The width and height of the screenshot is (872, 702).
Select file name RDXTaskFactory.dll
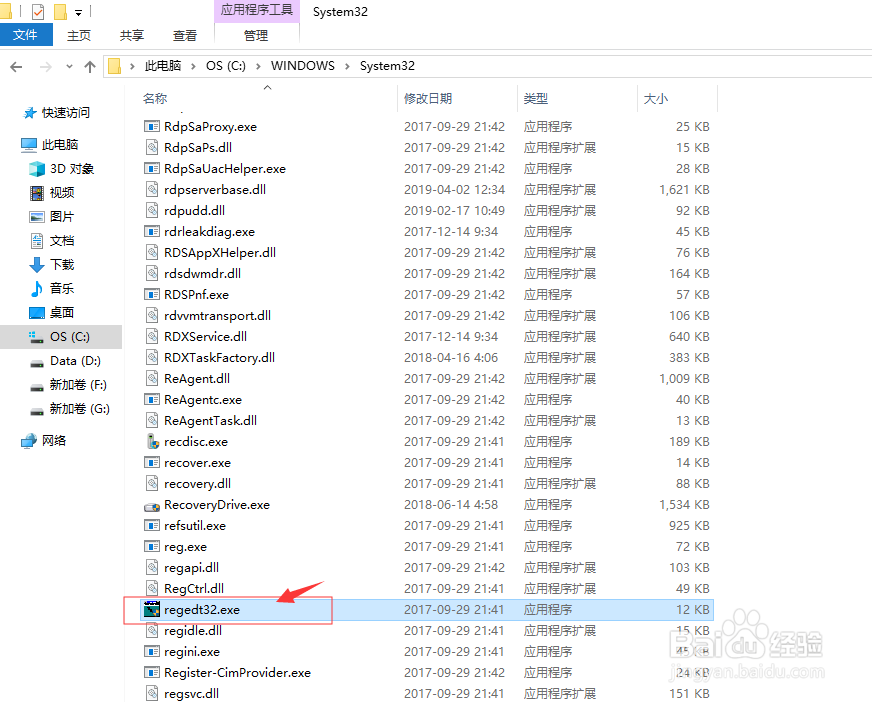tap(219, 358)
